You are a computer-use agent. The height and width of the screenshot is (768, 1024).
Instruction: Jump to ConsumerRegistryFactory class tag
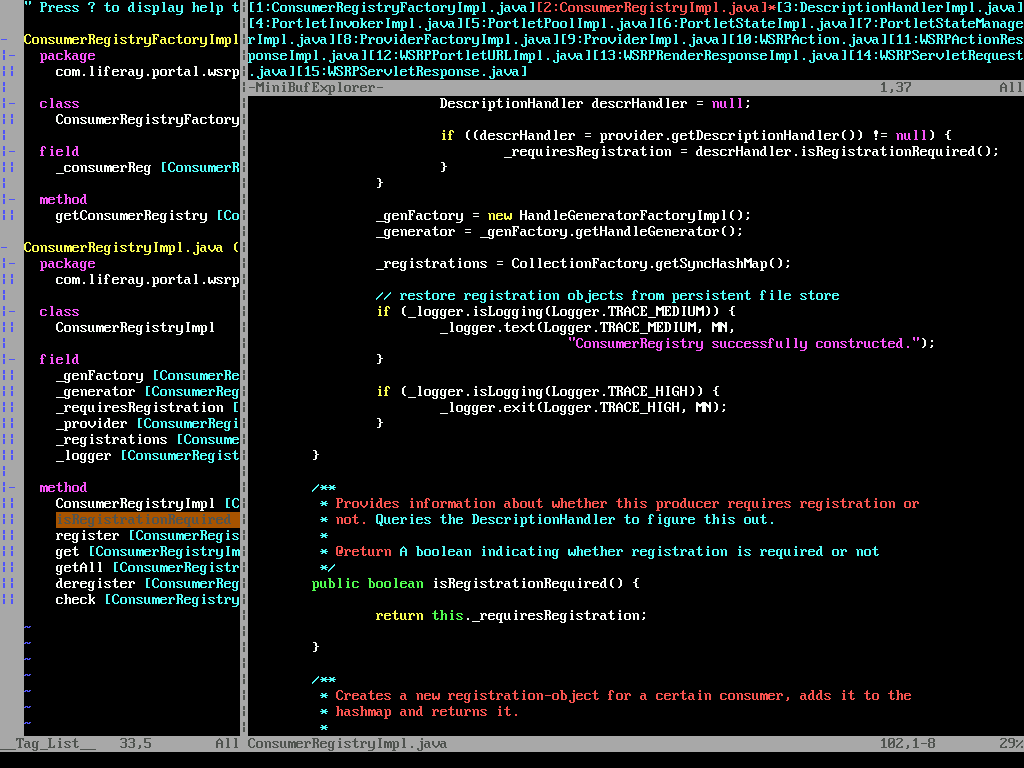(147, 120)
